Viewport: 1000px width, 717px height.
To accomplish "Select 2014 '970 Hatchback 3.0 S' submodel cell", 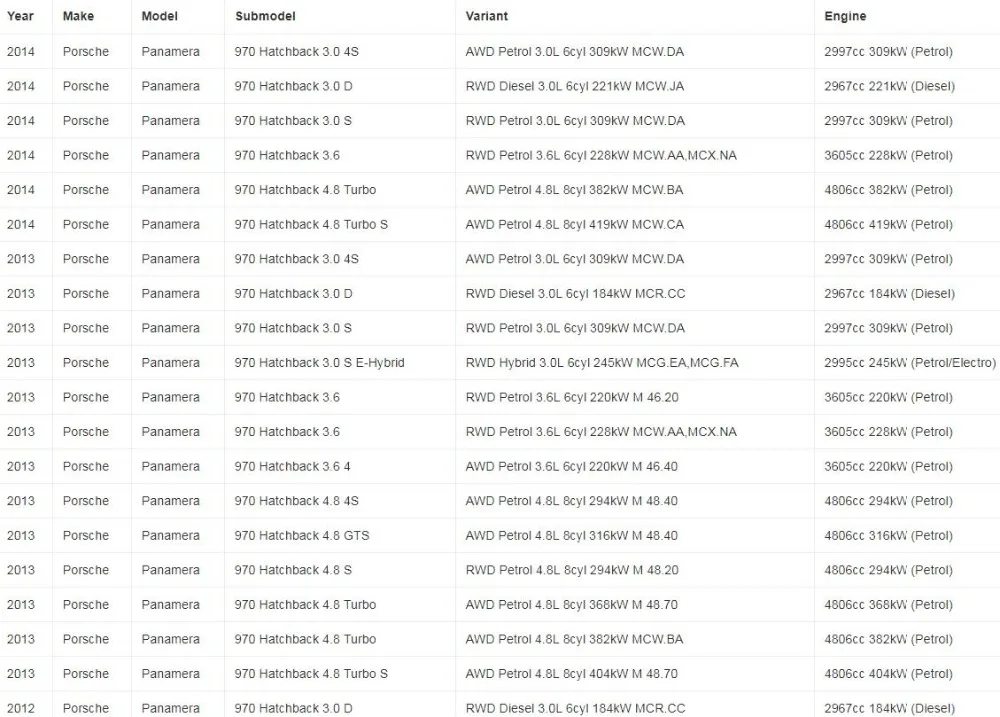I will pos(293,121).
